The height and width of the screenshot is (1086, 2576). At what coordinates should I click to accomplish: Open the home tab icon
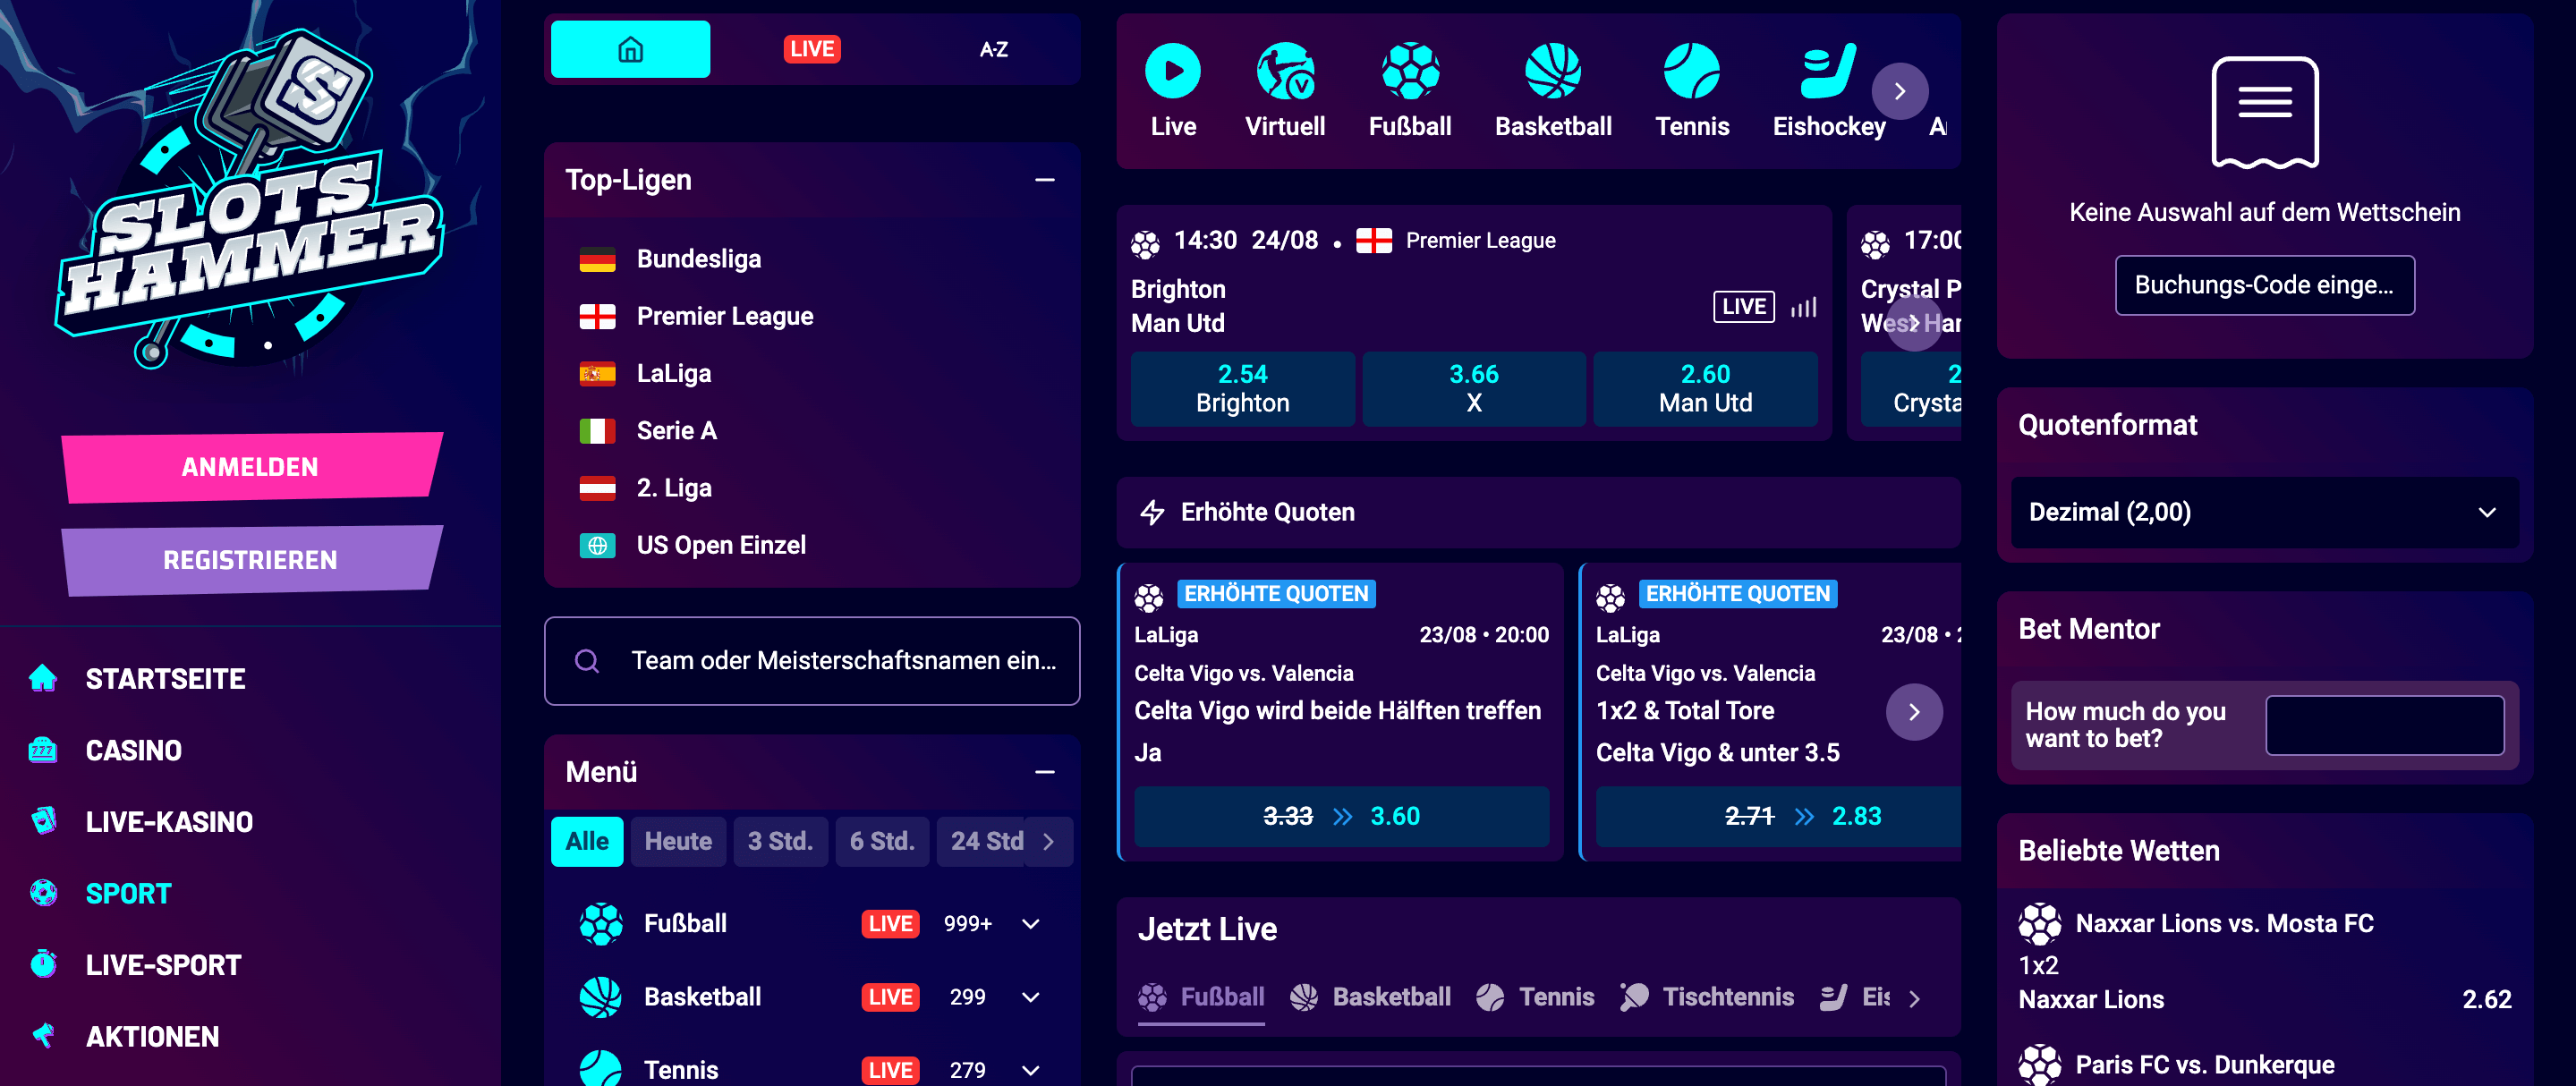point(630,49)
